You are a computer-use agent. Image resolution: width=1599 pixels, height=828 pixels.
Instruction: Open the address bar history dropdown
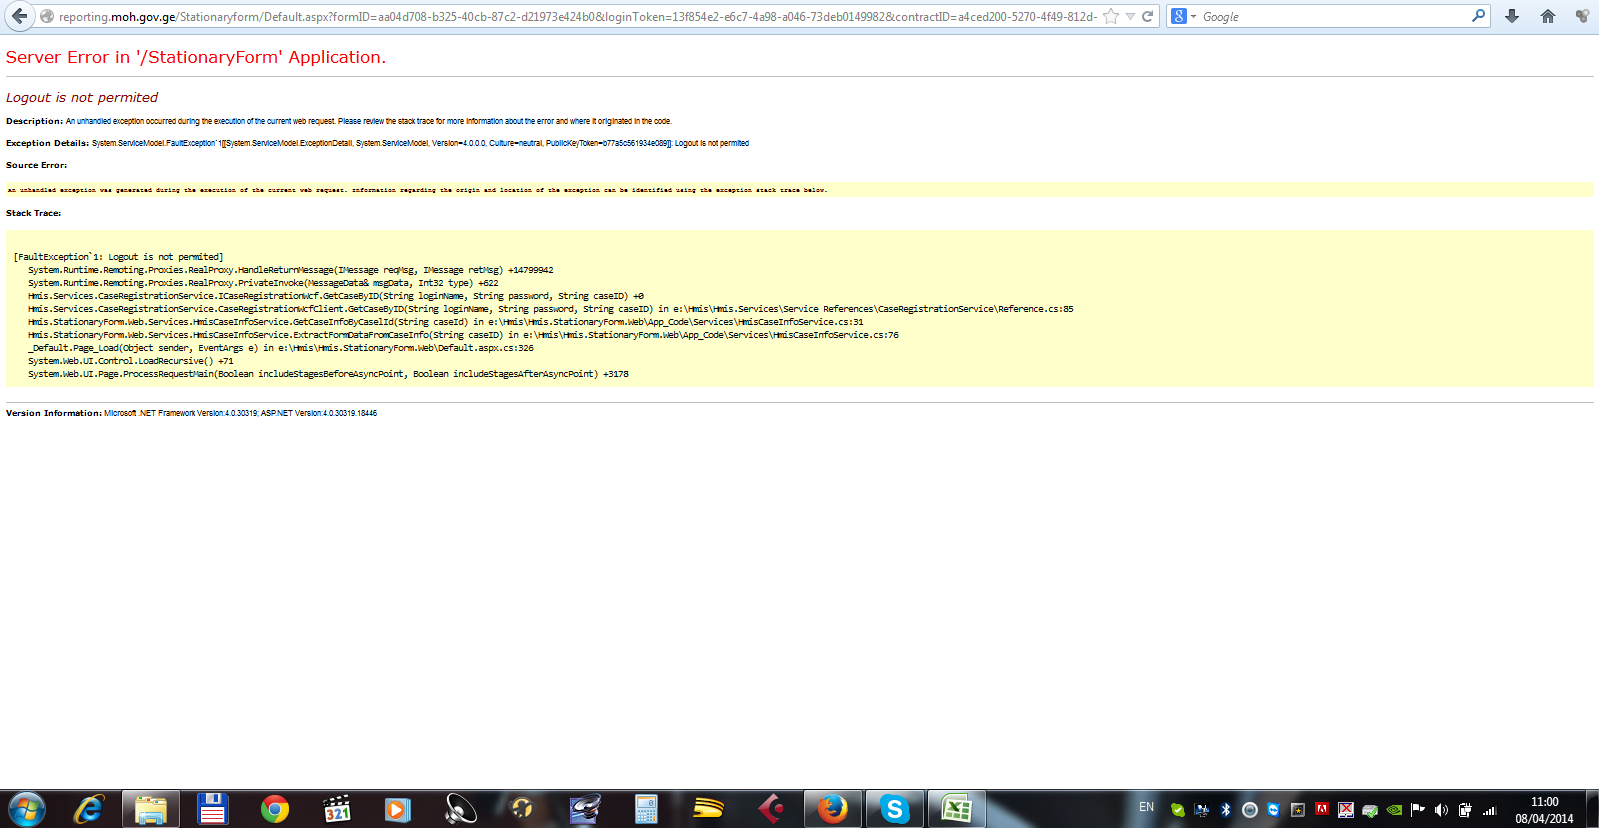coord(1130,16)
